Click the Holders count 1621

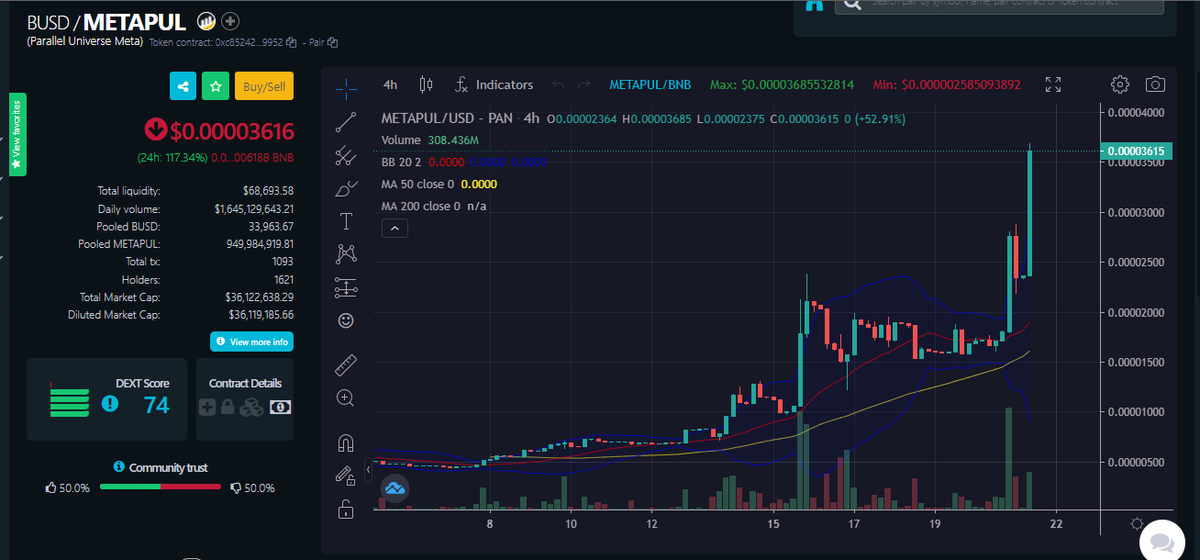(283, 279)
